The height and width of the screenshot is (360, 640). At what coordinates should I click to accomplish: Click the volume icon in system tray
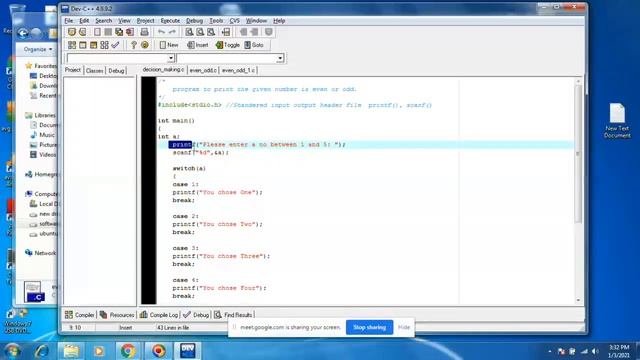595,351
